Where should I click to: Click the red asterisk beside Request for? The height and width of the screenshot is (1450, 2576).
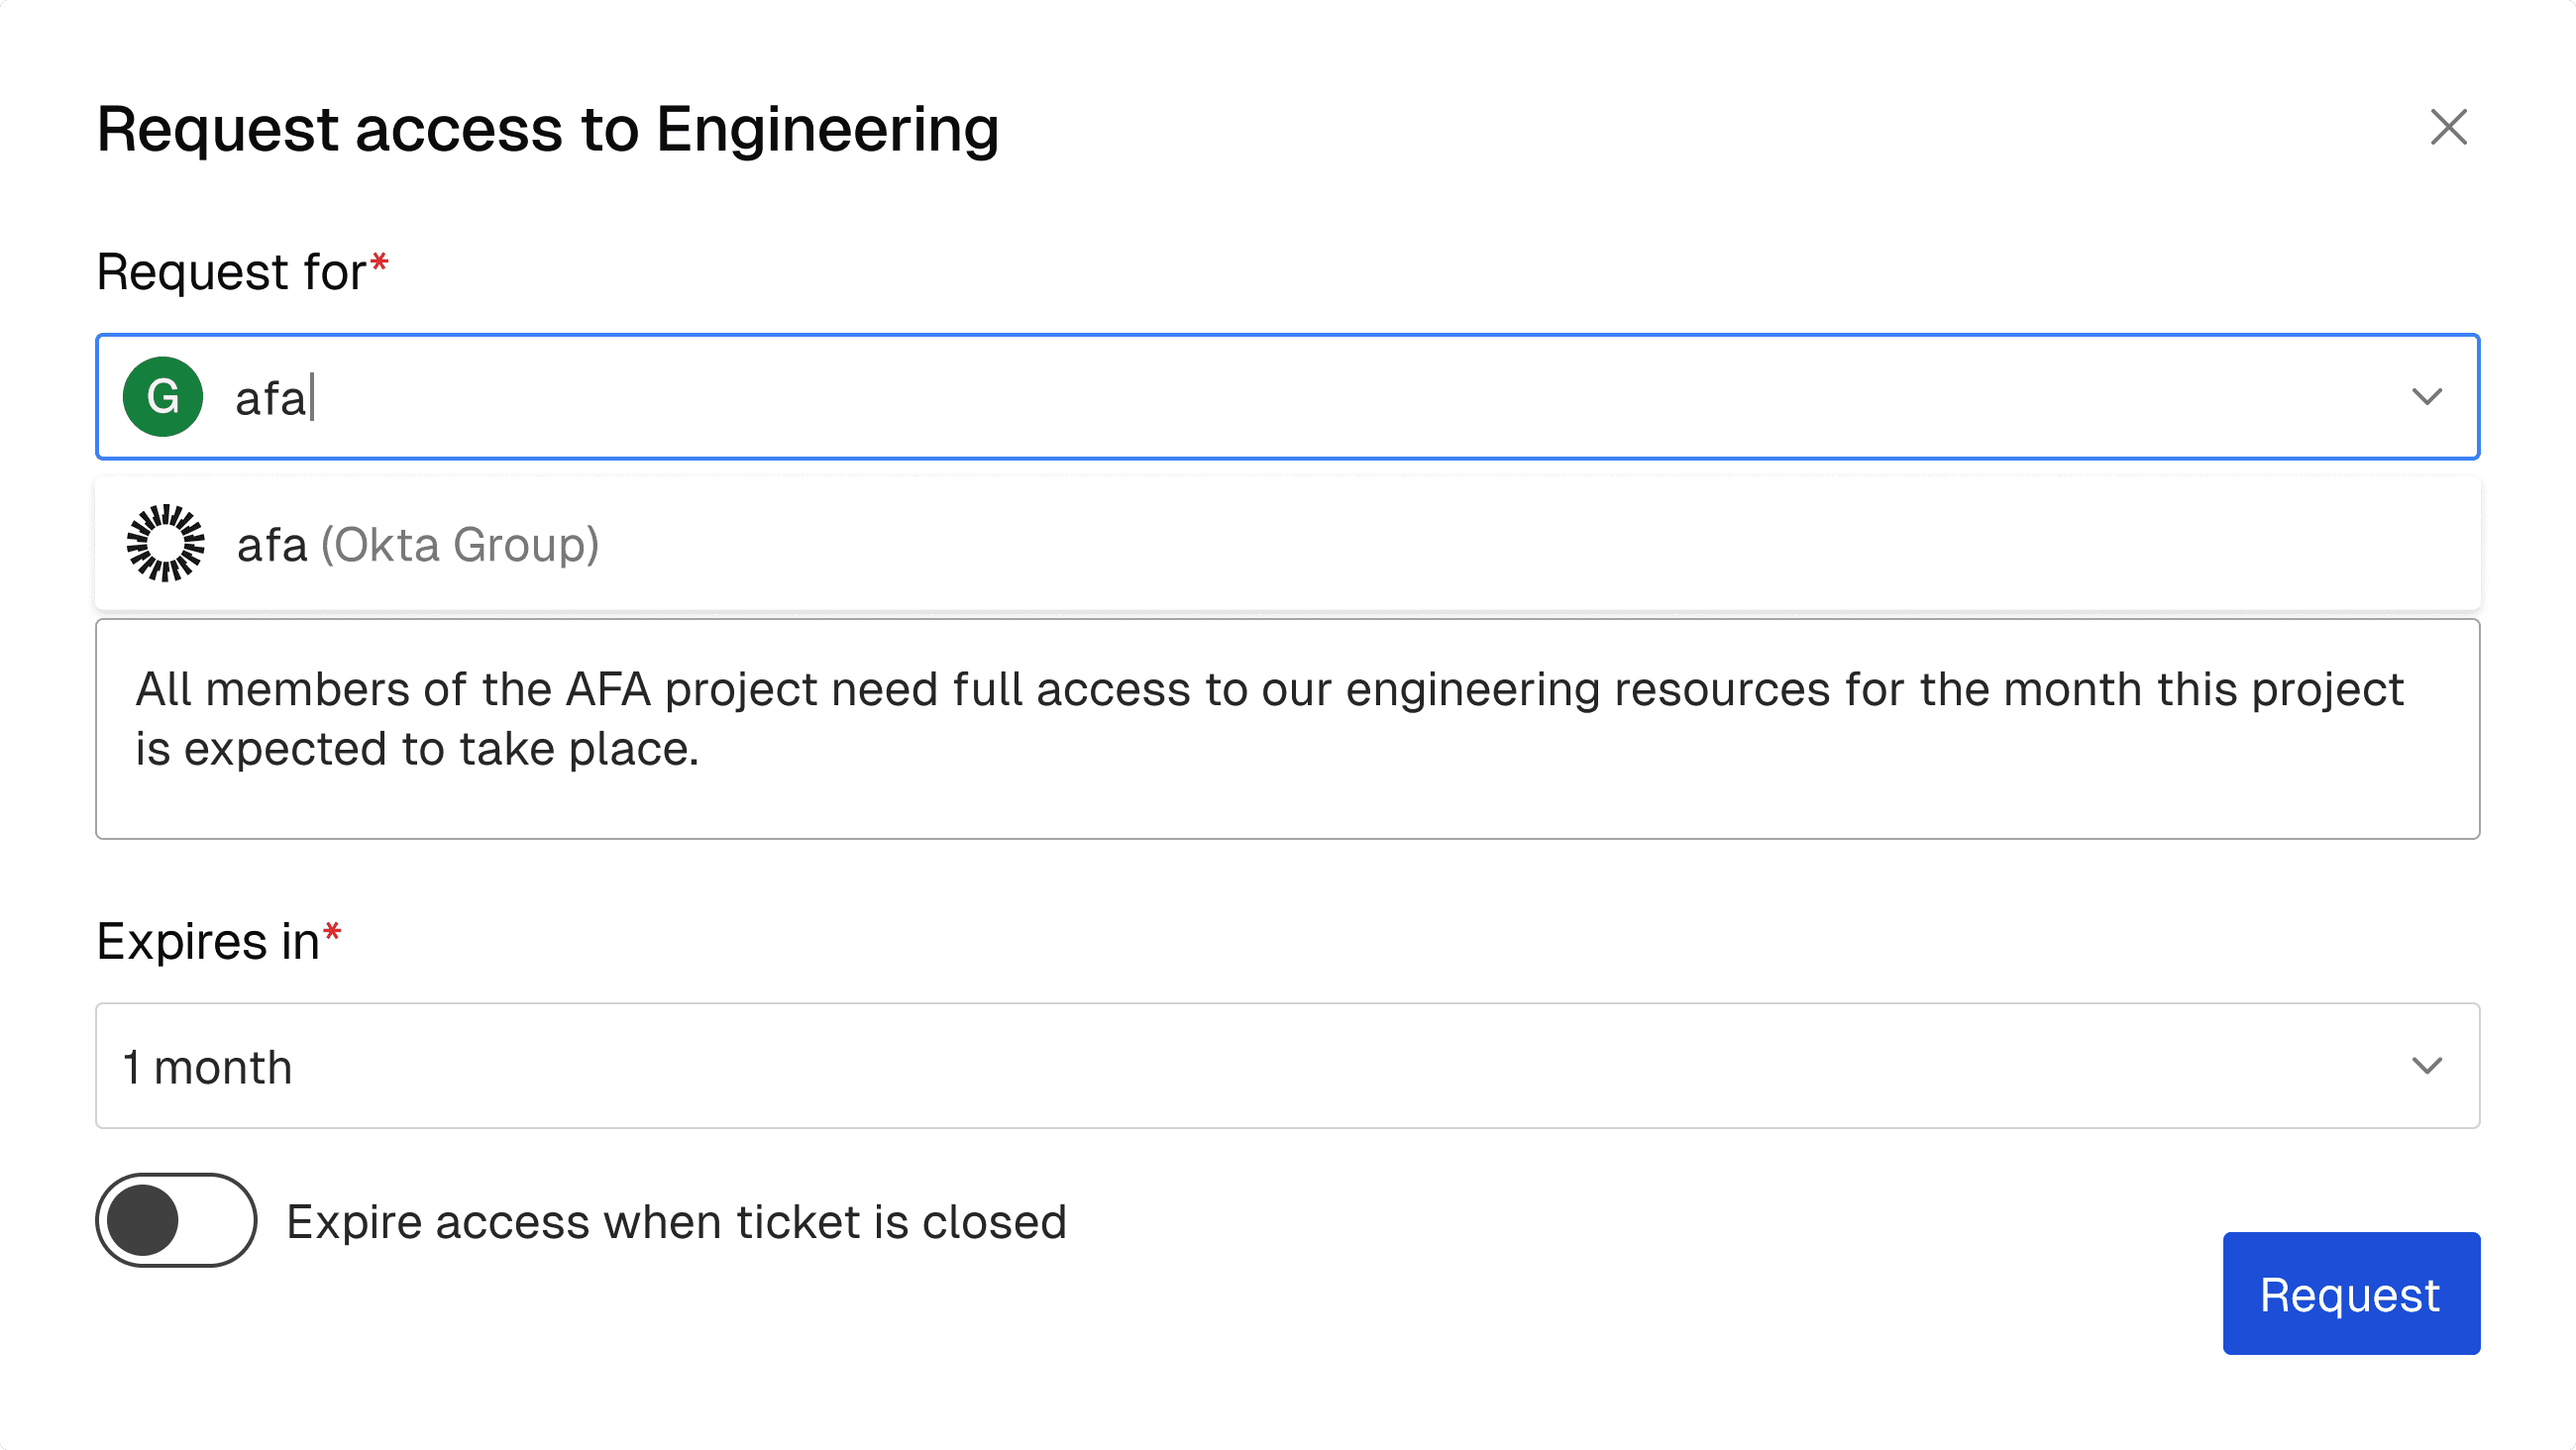[379, 264]
